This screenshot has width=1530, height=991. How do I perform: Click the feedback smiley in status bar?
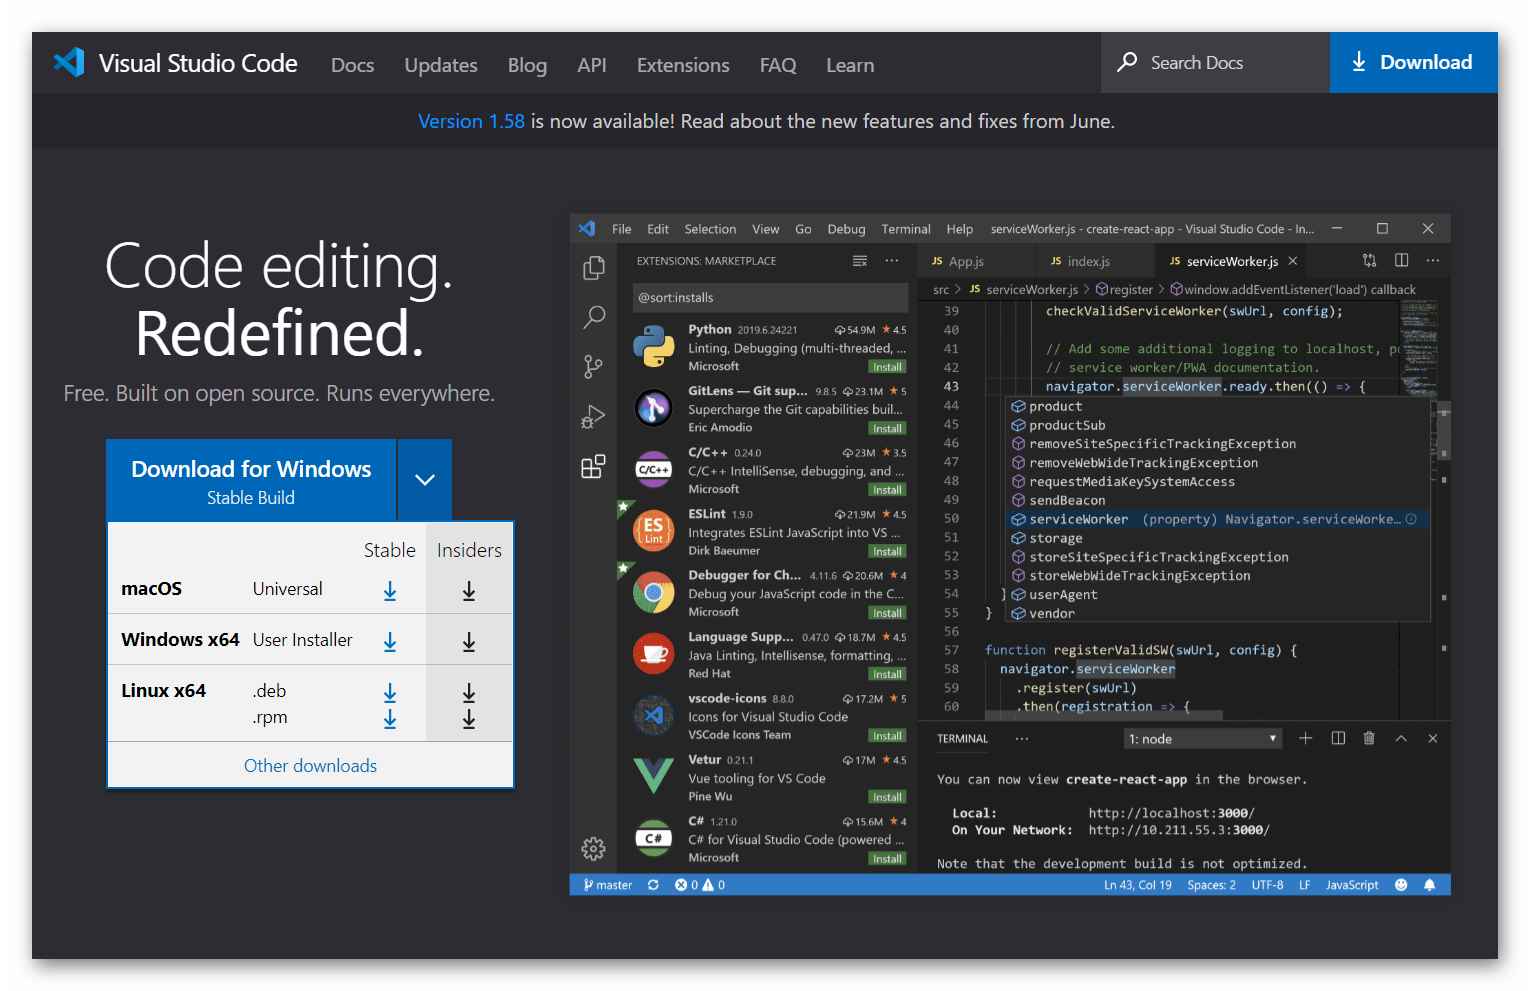pos(1401,885)
